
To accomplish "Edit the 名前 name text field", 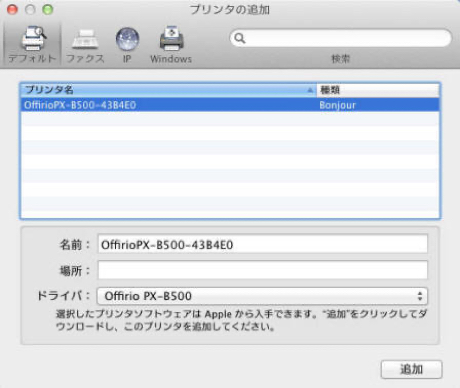I will (x=262, y=244).
